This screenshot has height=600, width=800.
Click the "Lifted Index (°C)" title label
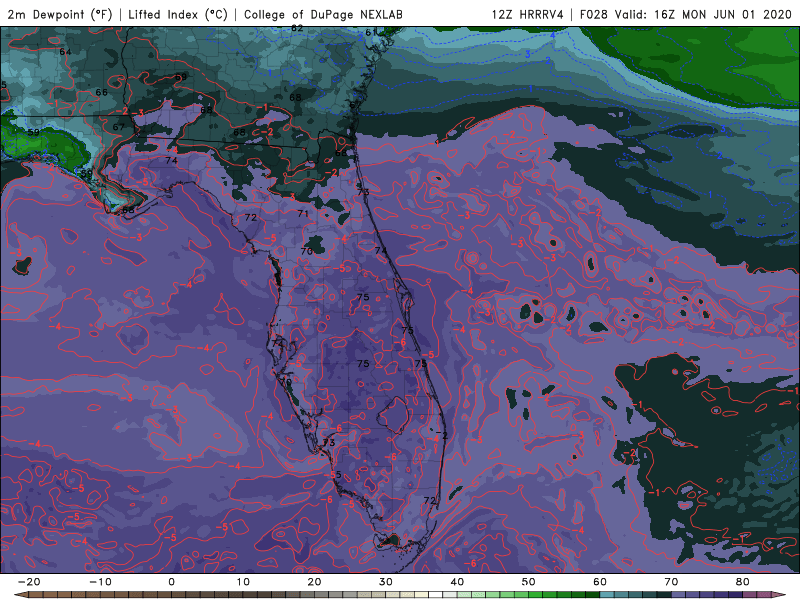178,14
